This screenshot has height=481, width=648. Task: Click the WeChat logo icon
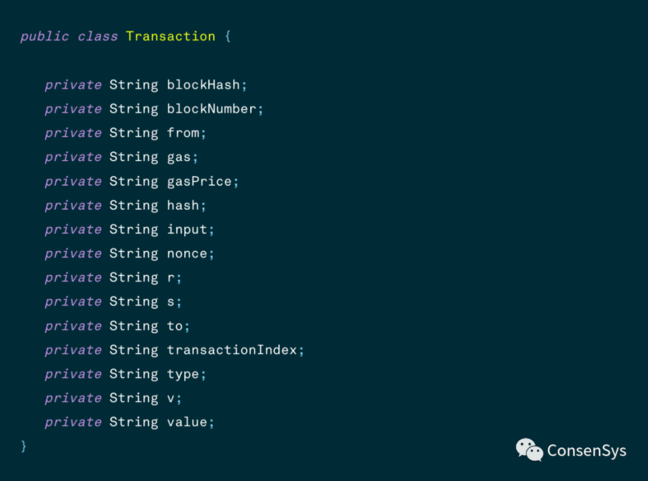[x=529, y=450]
